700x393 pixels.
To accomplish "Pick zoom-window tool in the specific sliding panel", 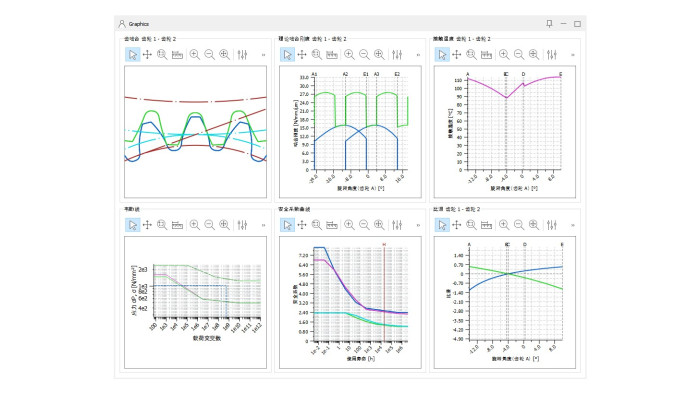I will click(x=471, y=225).
